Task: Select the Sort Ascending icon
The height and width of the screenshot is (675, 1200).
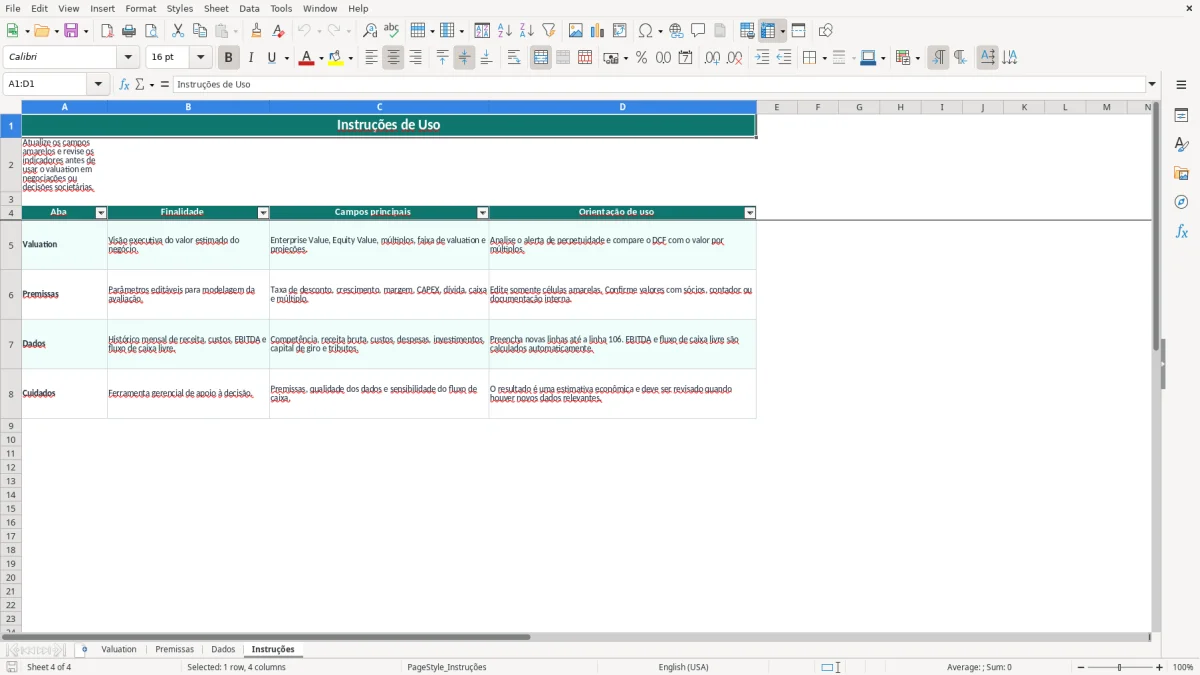Action: click(504, 31)
